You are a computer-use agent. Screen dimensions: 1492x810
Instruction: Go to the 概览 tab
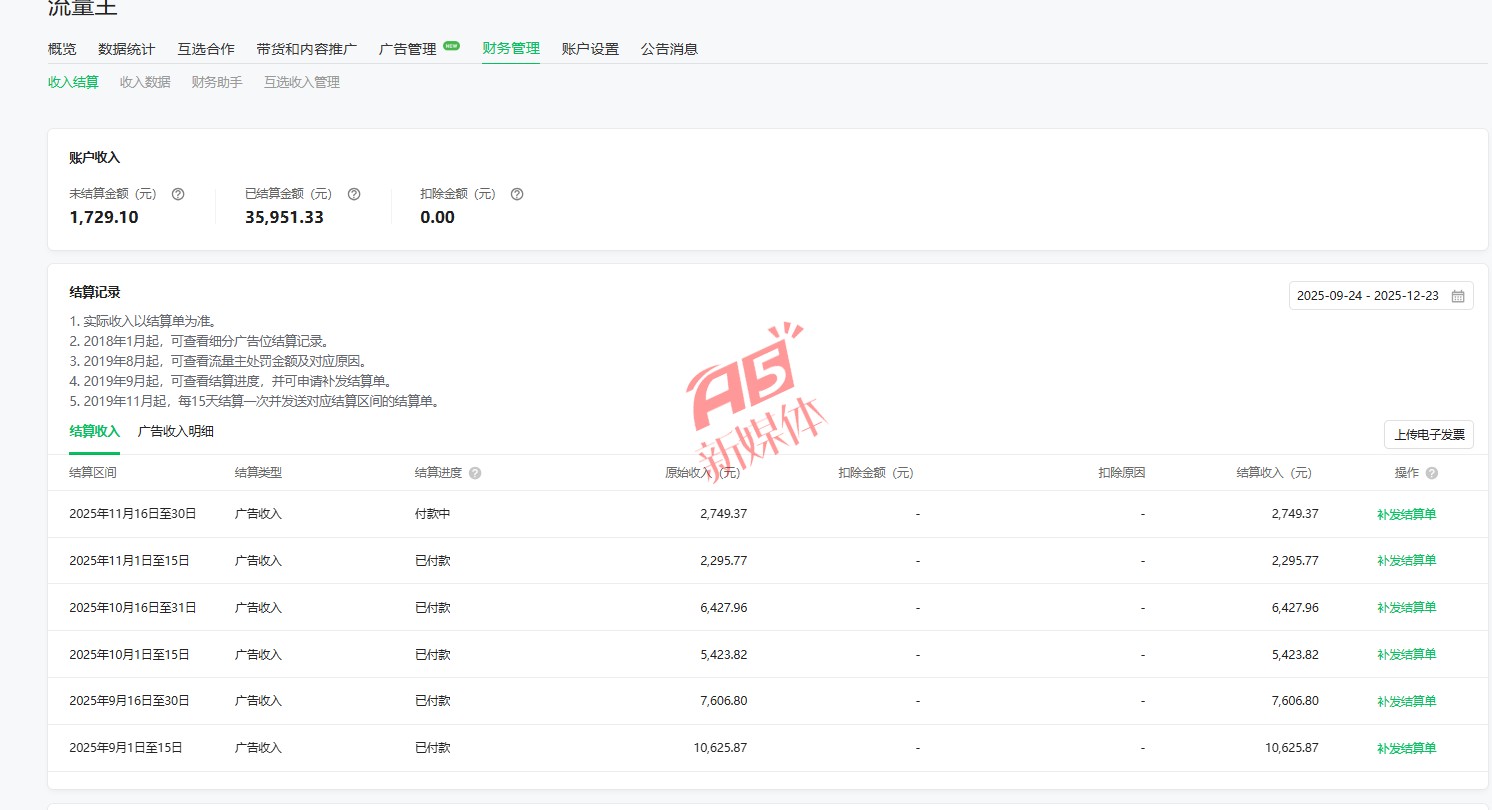pyautogui.click(x=62, y=49)
